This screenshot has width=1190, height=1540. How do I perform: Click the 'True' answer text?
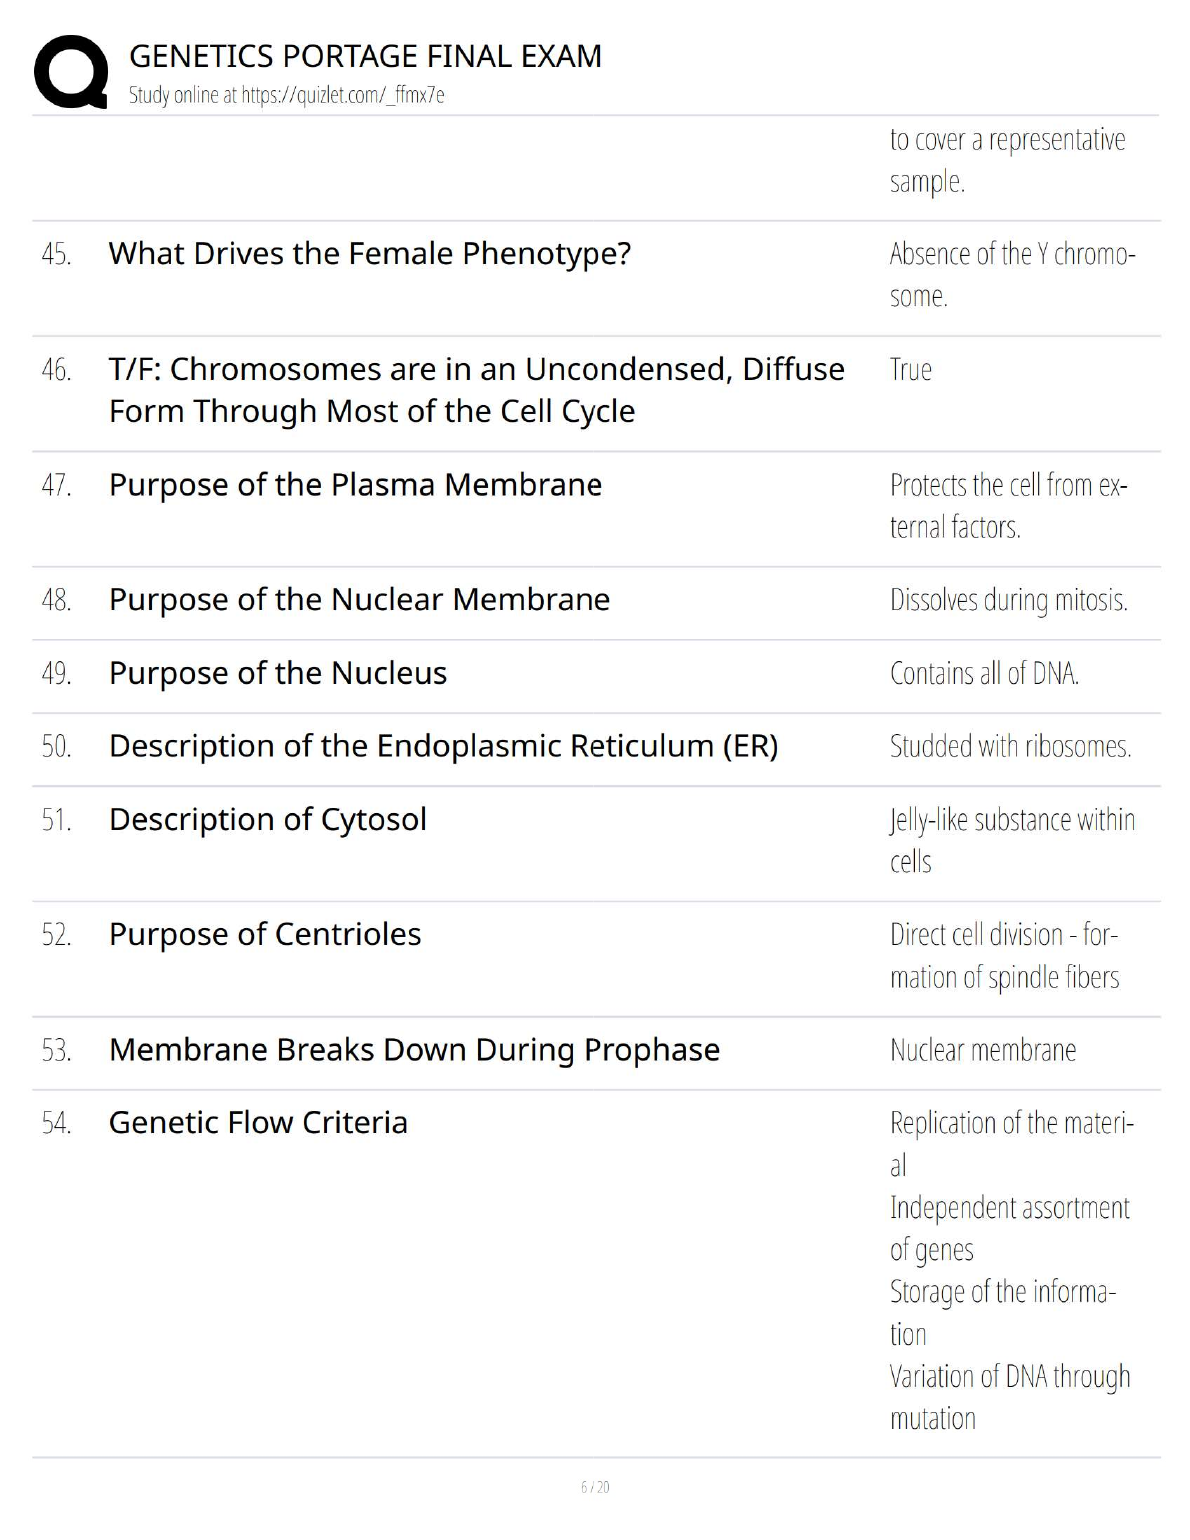pos(910,370)
